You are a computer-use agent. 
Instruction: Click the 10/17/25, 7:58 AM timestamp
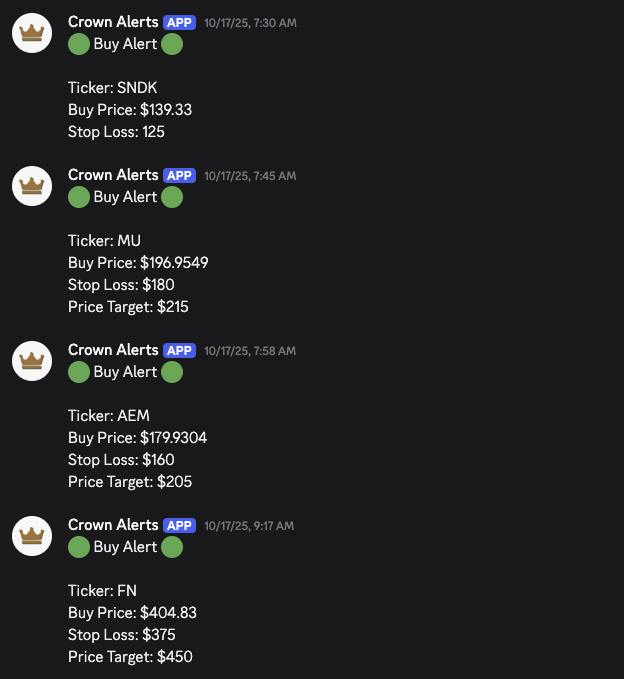[250, 351]
